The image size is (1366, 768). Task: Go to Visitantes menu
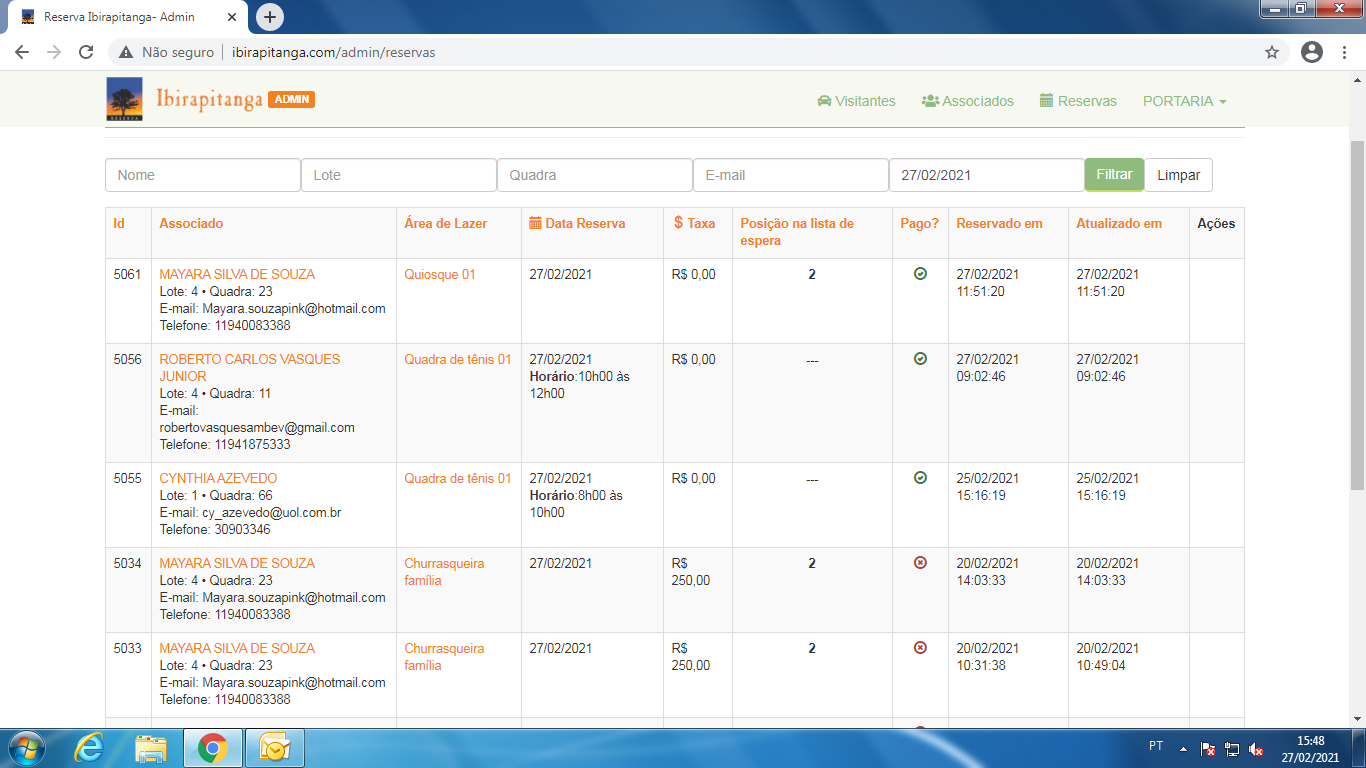pos(856,101)
